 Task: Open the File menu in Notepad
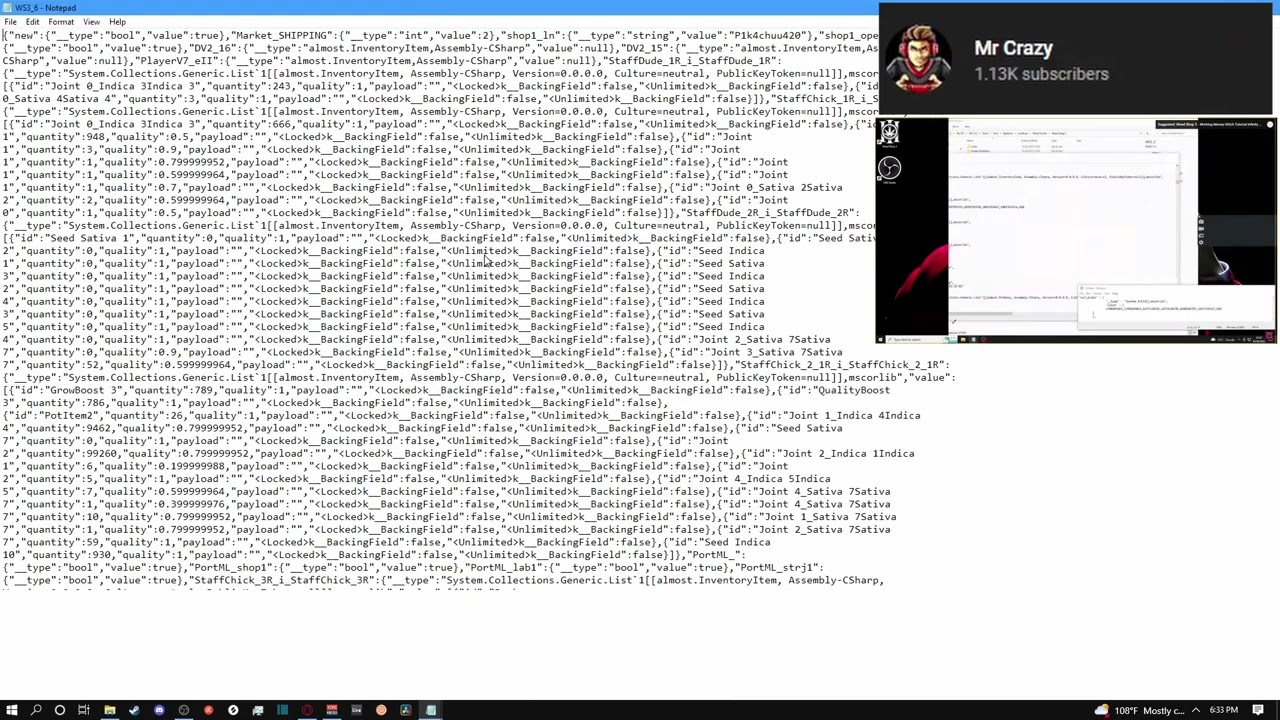[10, 22]
